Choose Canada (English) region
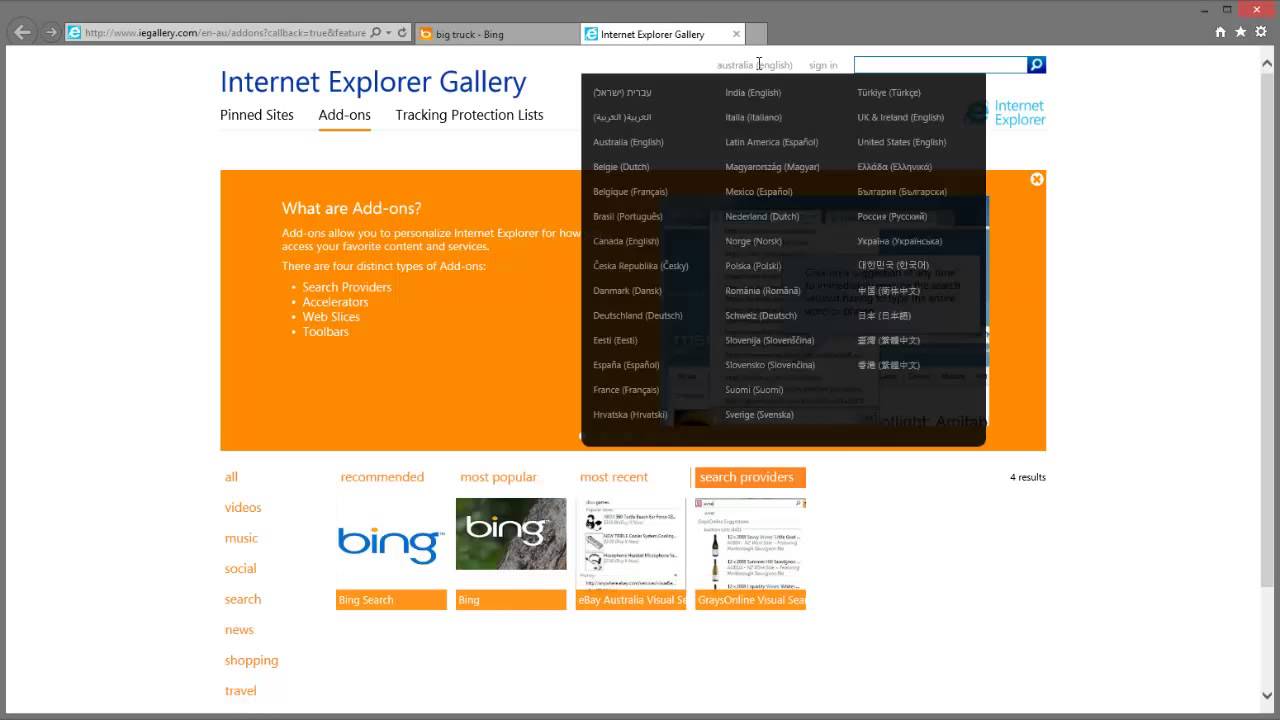This screenshot has height=720, width=1280. tap(626, 241)
